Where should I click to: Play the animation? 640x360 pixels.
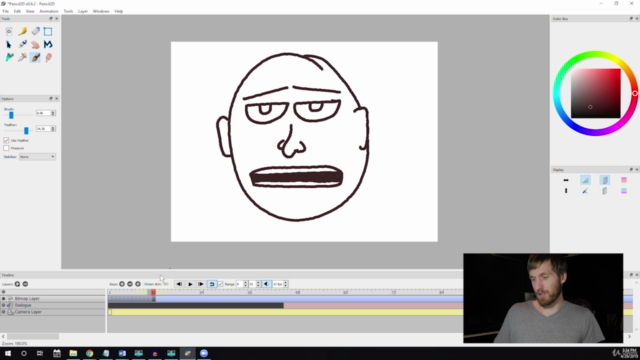190,284
